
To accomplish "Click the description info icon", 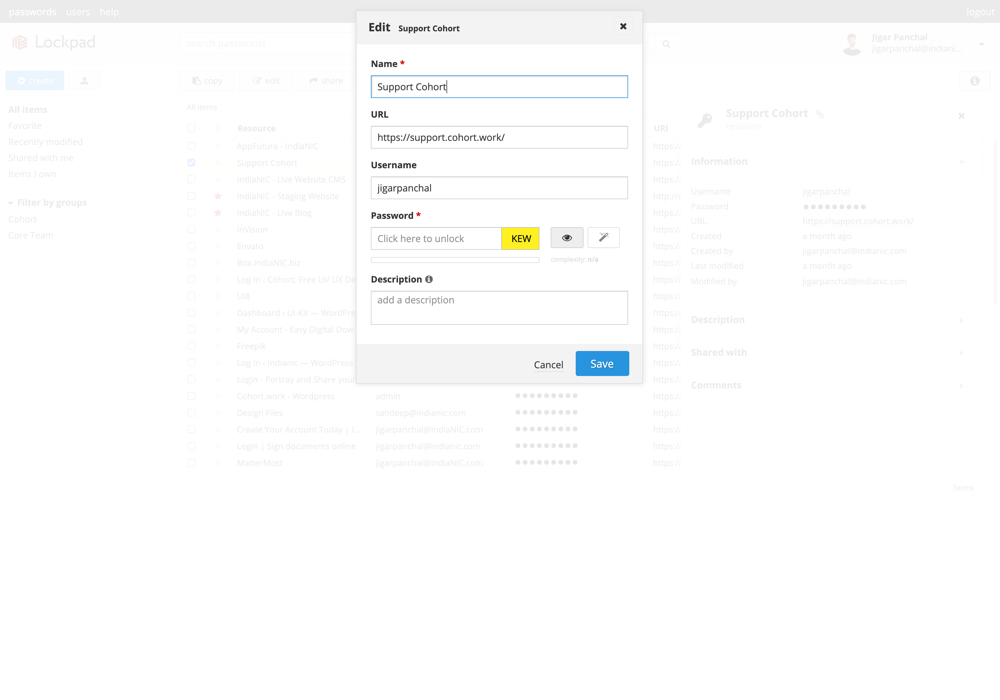I will click(x=429, y=280).
